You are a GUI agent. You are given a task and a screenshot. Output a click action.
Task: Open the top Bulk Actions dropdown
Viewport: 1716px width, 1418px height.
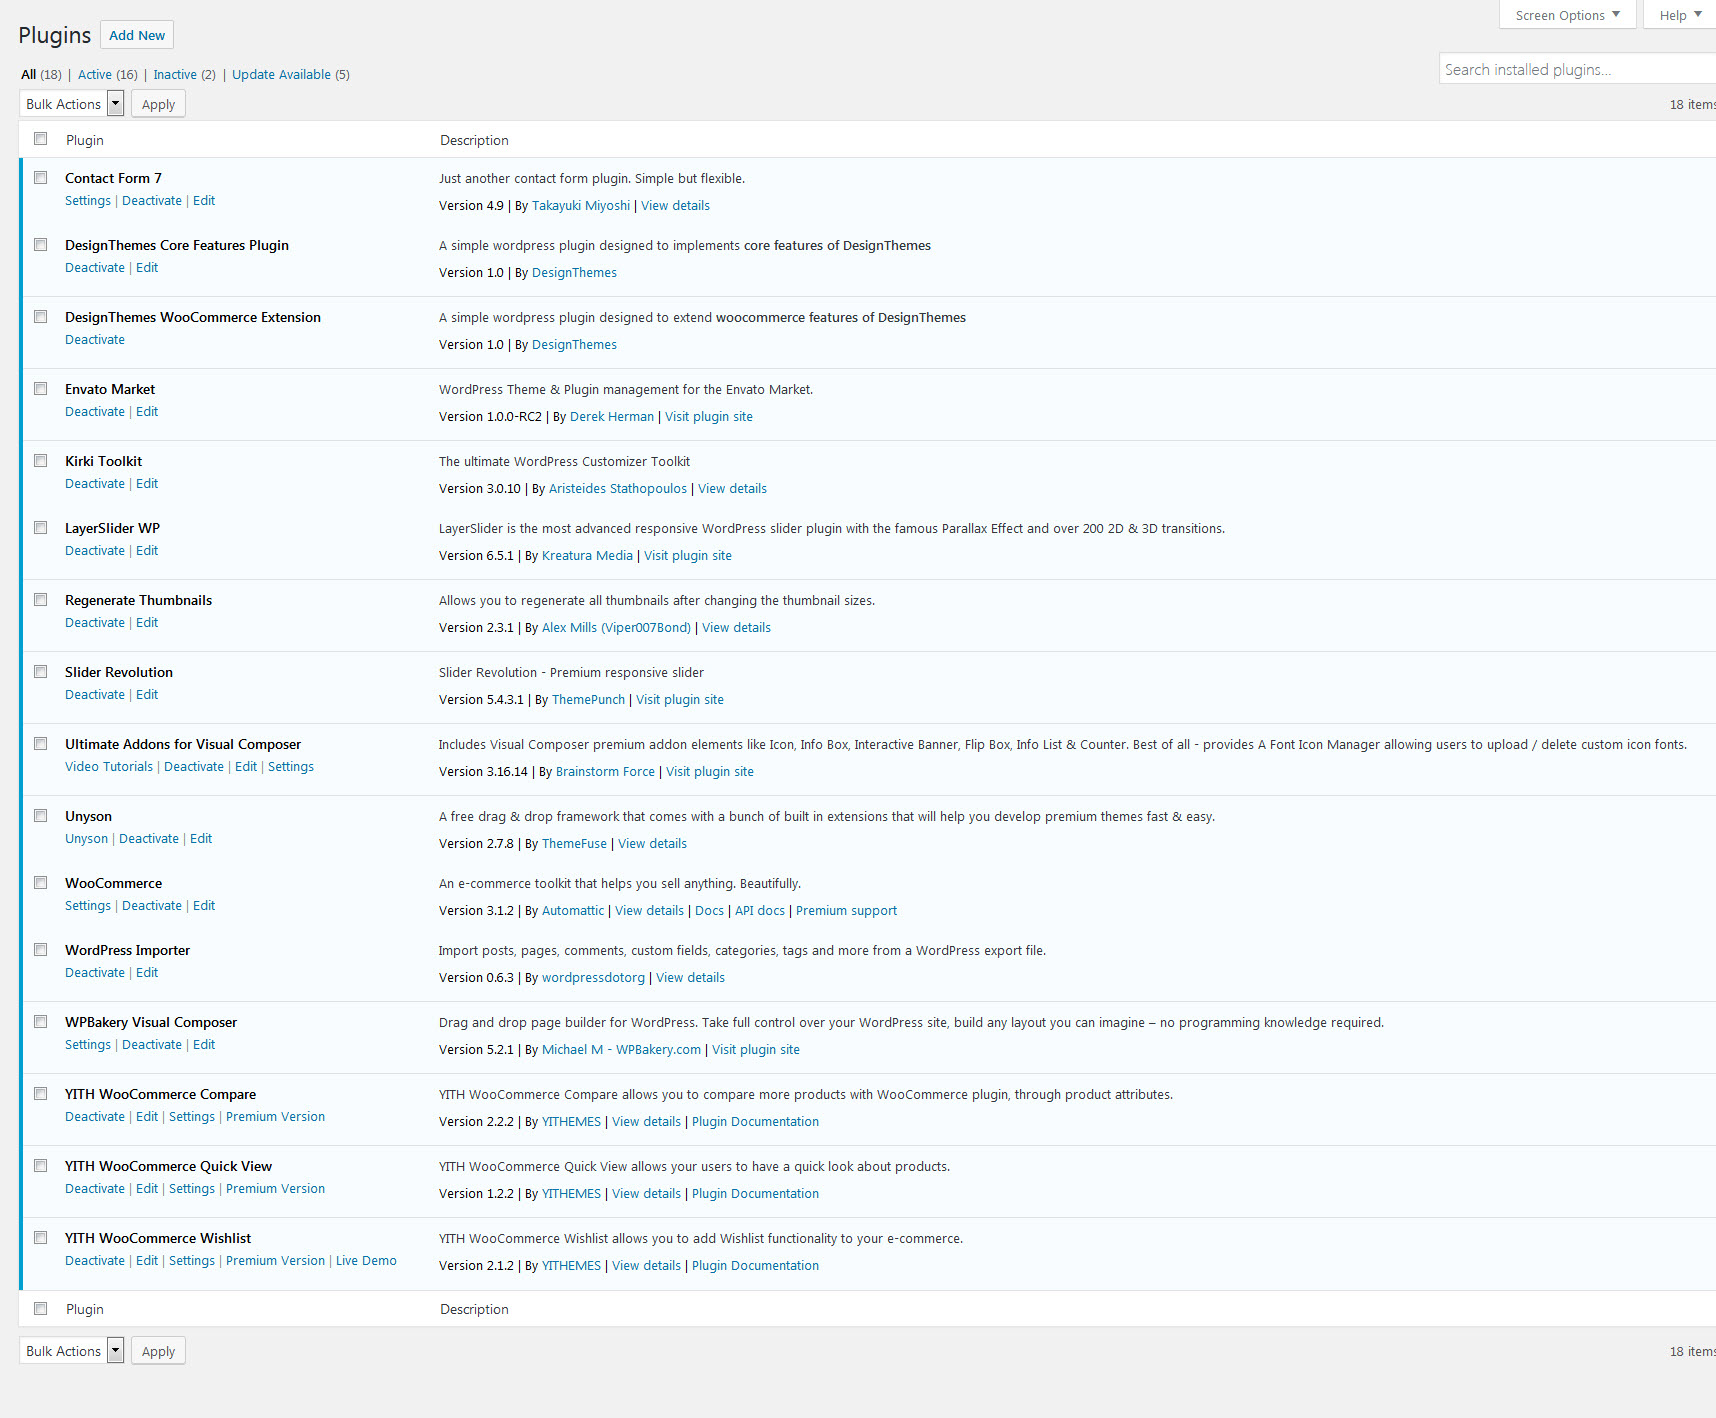tap(72, 104)
